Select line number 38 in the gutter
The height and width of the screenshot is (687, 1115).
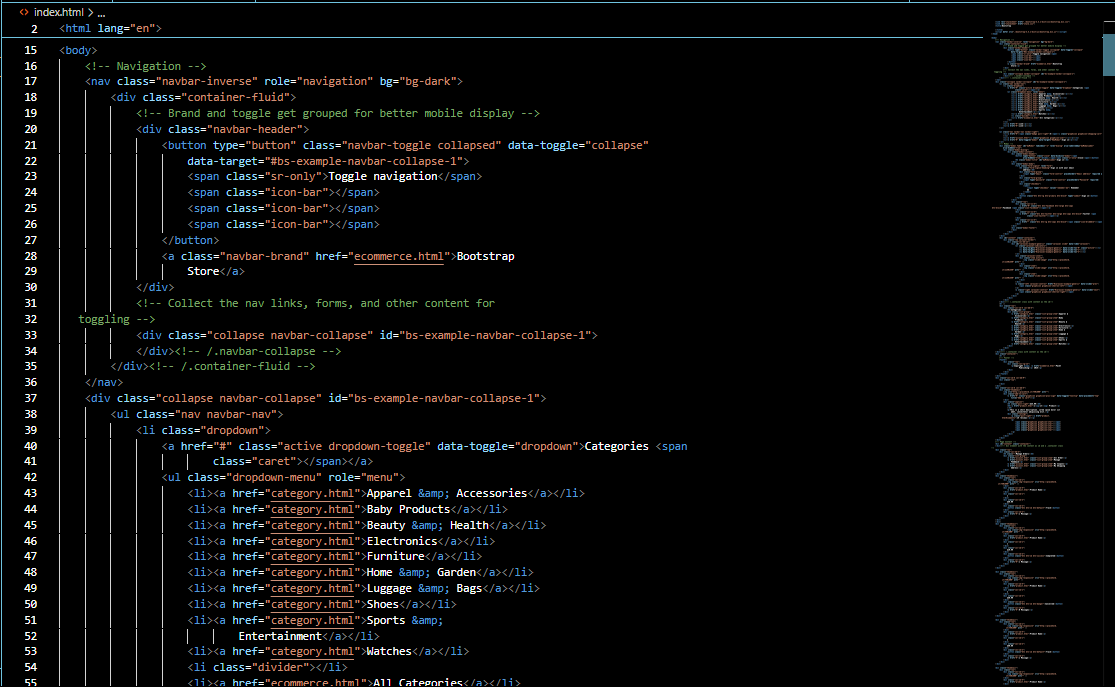coord(30,414)
